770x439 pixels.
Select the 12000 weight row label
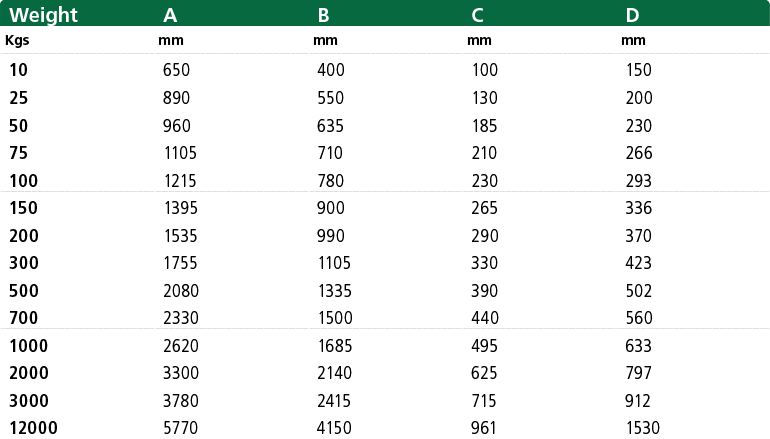pos(33,429)
